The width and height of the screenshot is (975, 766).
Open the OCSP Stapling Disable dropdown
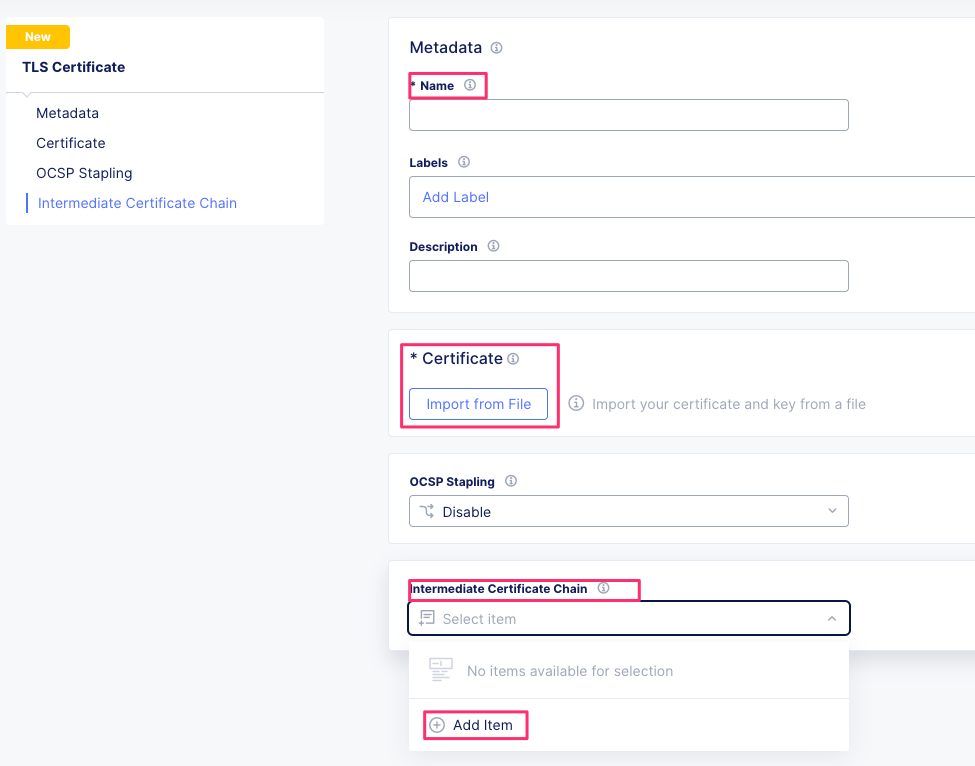[628, 511]
